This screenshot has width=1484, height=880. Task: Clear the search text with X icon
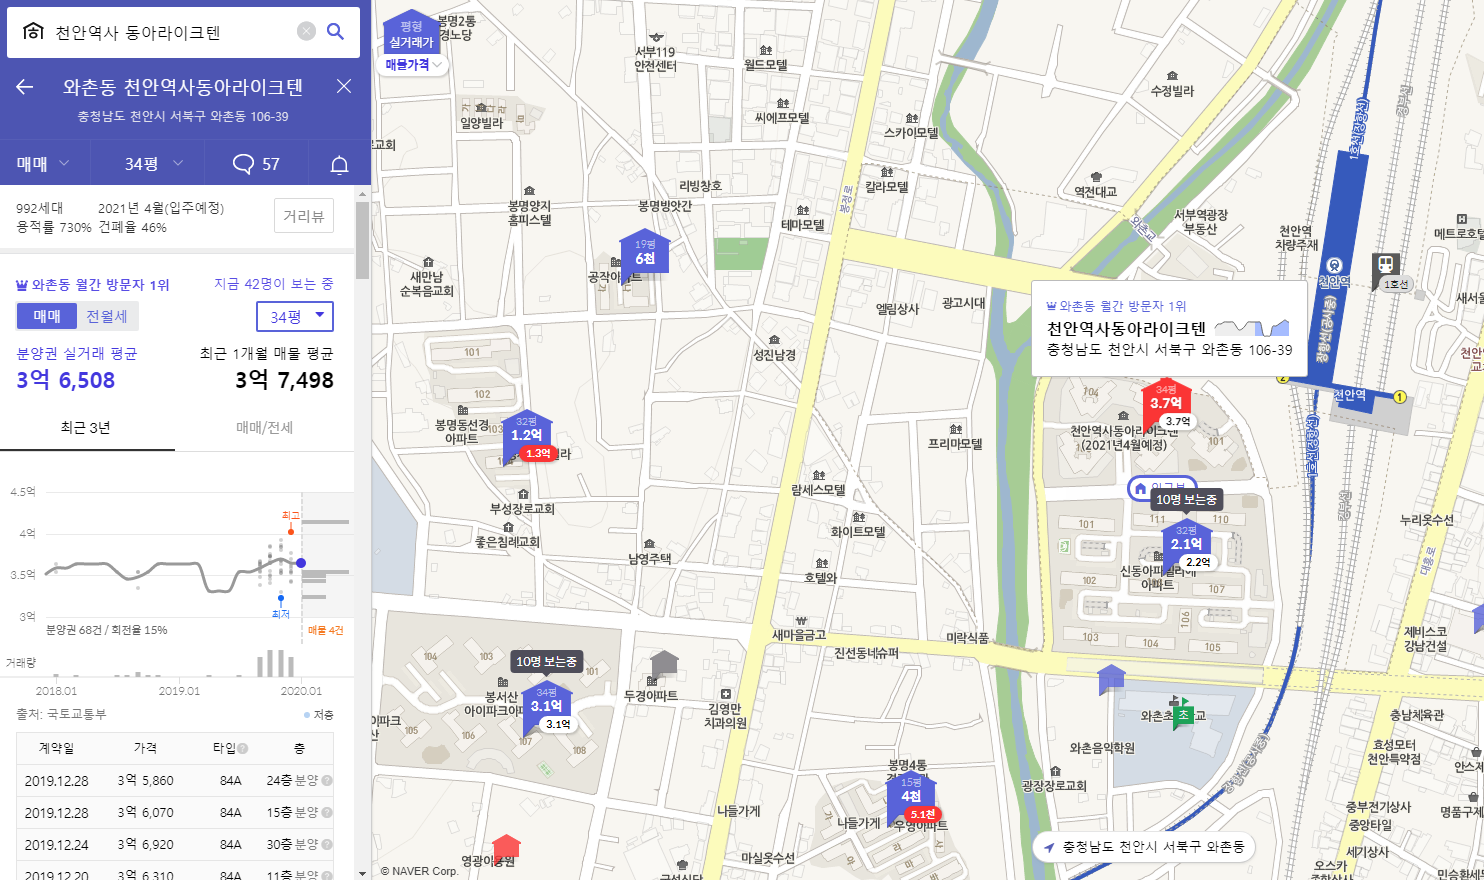(x=306, y=31)
